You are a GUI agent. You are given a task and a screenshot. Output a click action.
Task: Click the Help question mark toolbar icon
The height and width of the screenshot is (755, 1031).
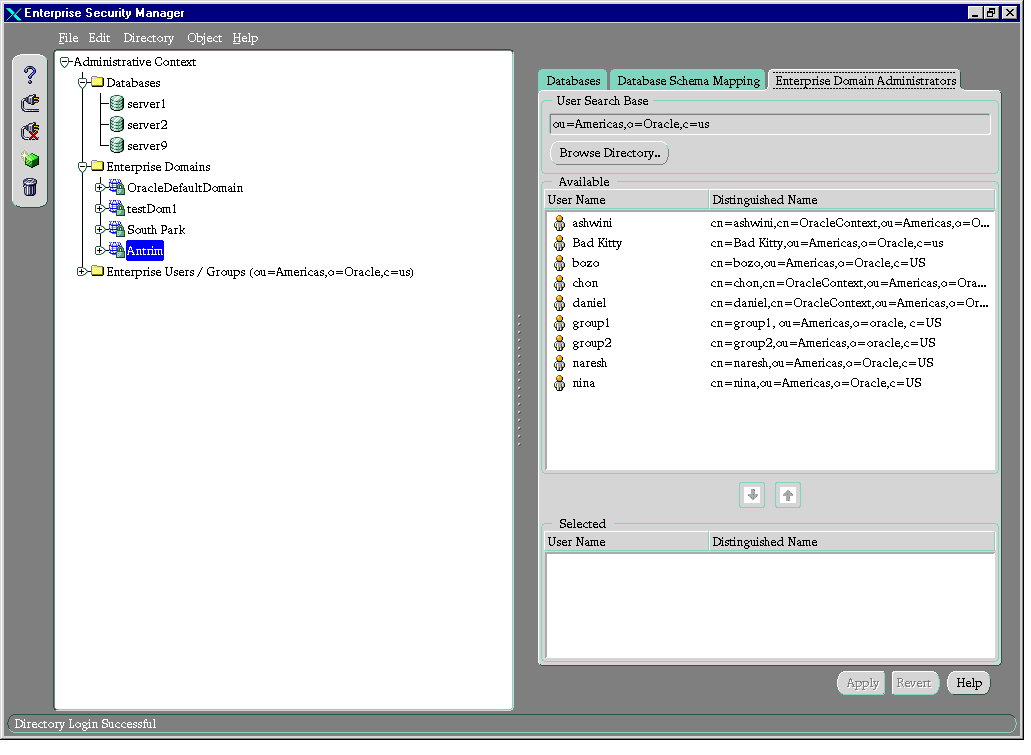point(30,75)
